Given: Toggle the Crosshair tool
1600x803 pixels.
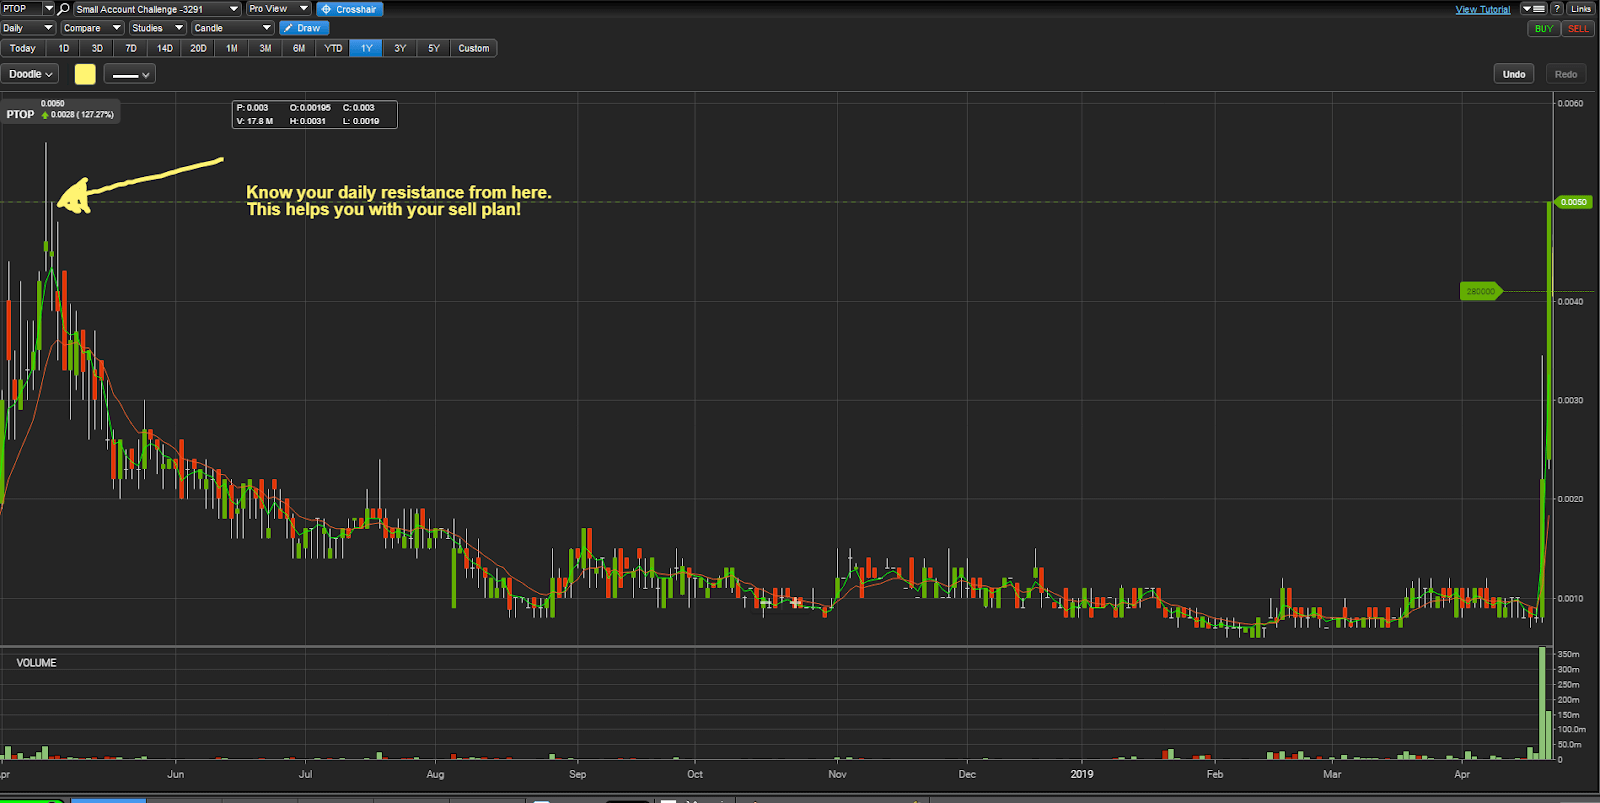Looking at the screenshot, I should (x=350, y=9).
